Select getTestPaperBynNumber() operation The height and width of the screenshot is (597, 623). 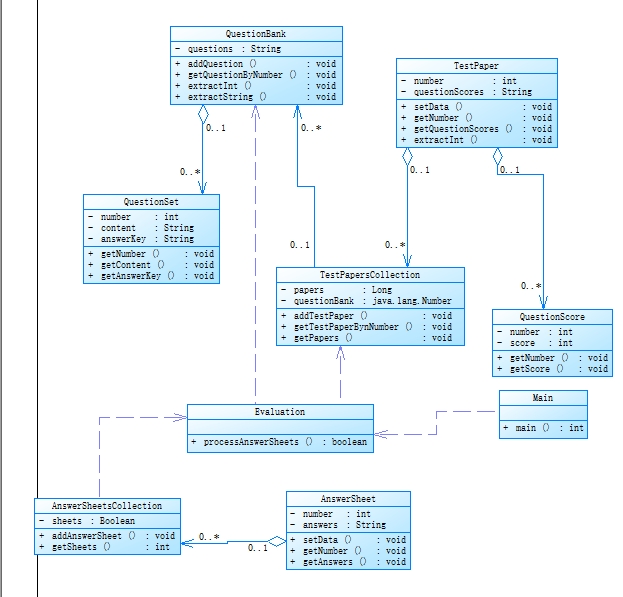tap(366, 327)
